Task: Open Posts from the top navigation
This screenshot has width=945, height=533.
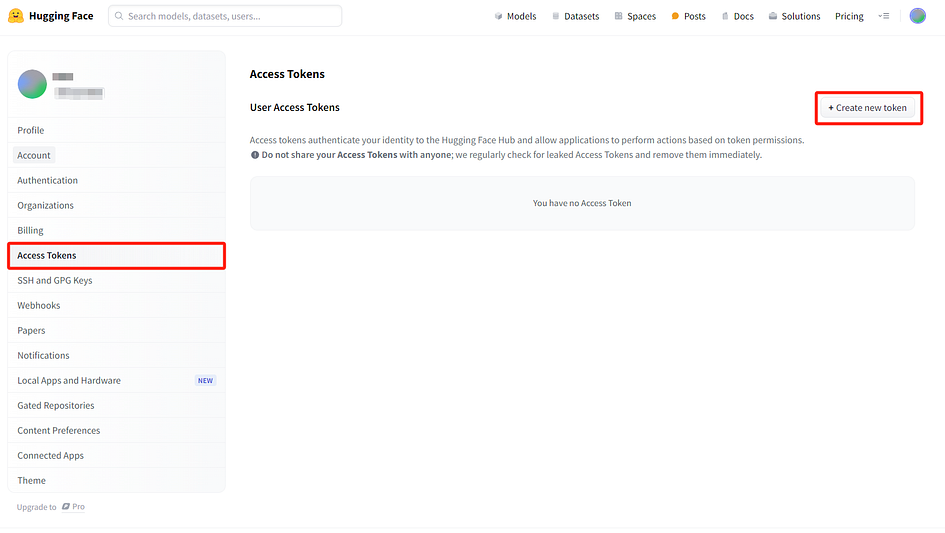Action: coord(688,16)
